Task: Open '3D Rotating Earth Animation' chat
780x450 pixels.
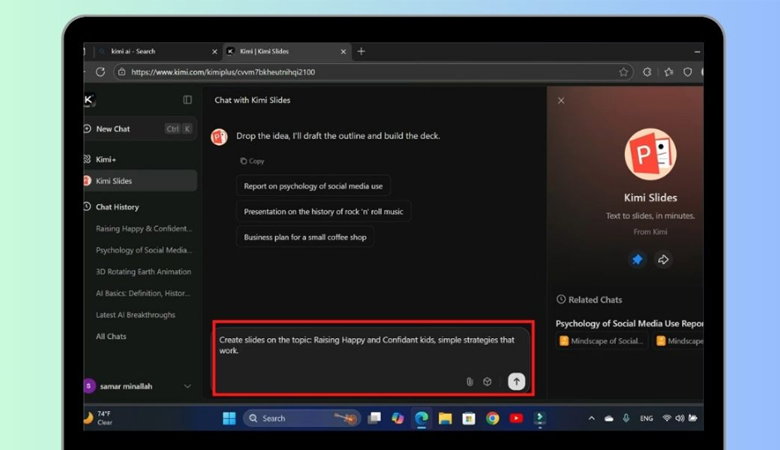Action: [143, 271]
